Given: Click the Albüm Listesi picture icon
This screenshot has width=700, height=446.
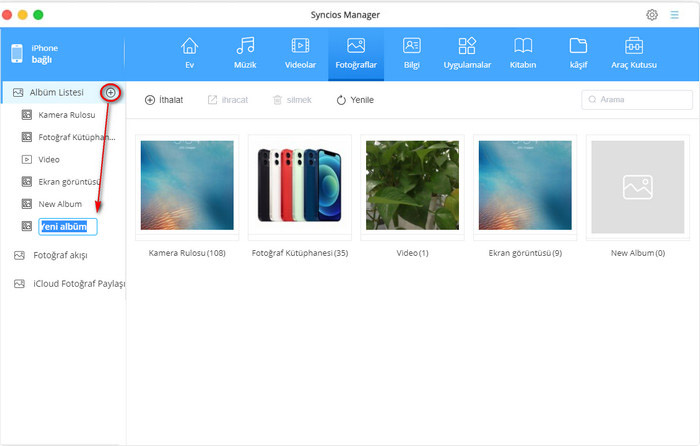Looking at the screenshot, I should pyautogui.click(x=18, y=92).
